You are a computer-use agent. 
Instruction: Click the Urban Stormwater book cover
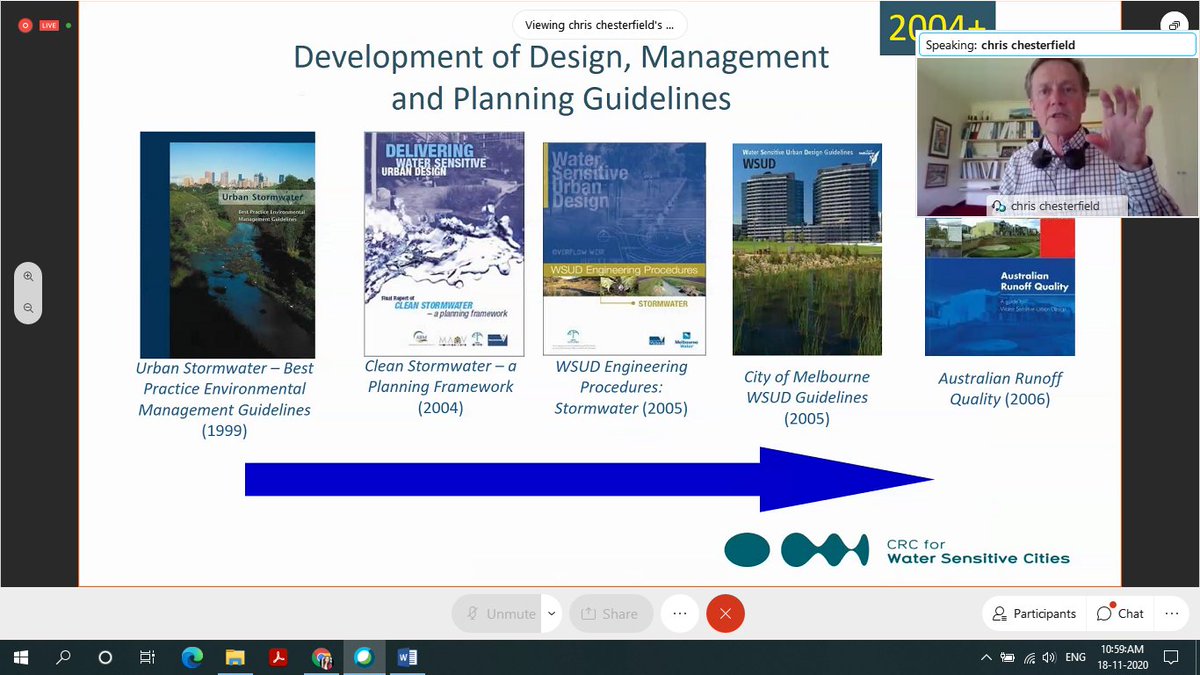click(227, 245)
